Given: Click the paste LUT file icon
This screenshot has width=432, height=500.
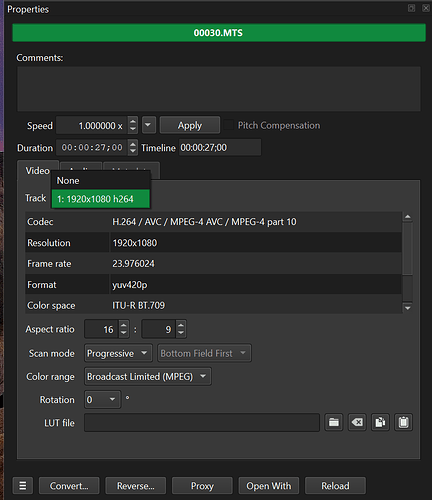Looking at the screenshot, I should [404, 422].
